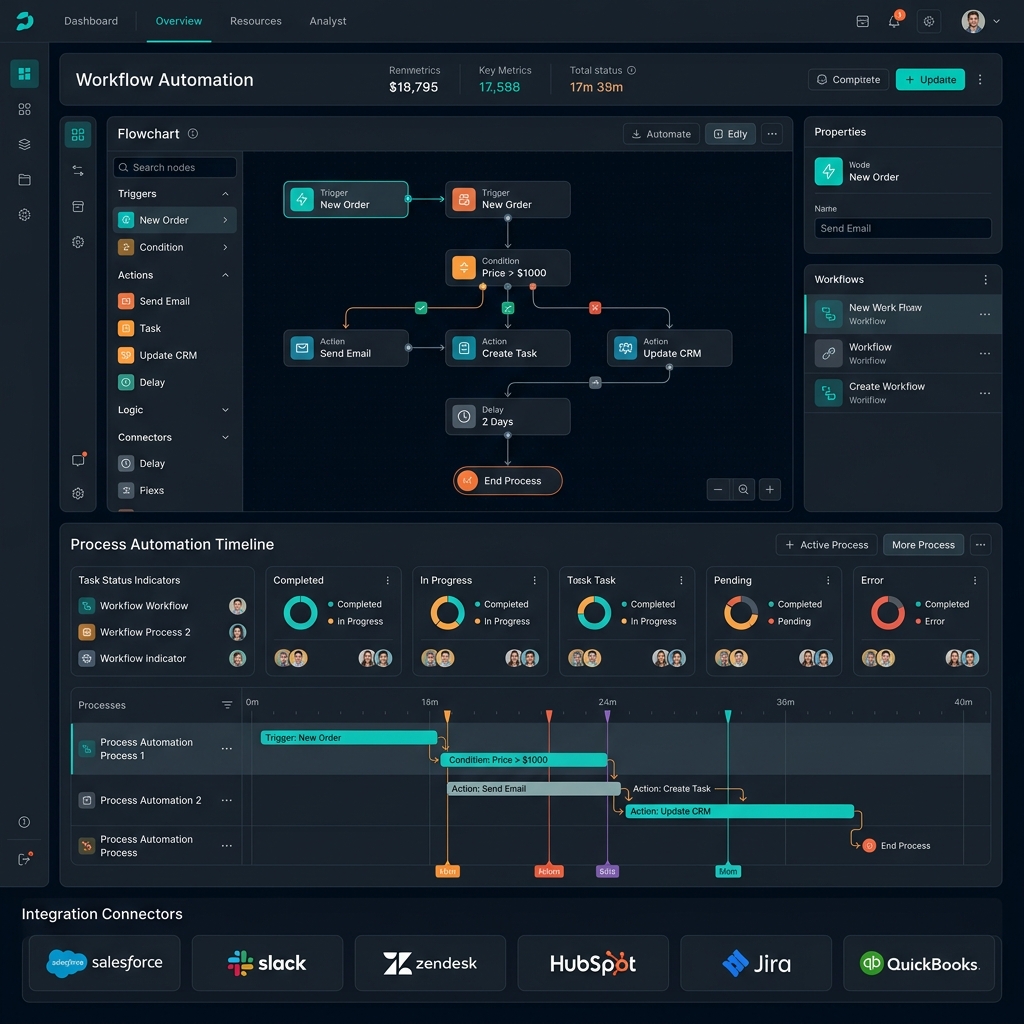The height and width of the screenshot is (1024, 1024).
Task: Switch to the Overview tab
Action: click(x=178, y=21)
